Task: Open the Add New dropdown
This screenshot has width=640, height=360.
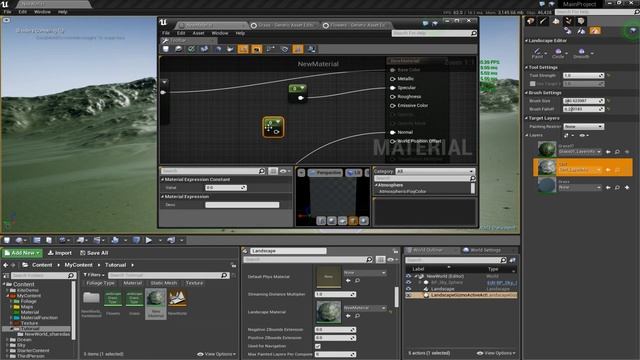Action: (x=22, y=253)
